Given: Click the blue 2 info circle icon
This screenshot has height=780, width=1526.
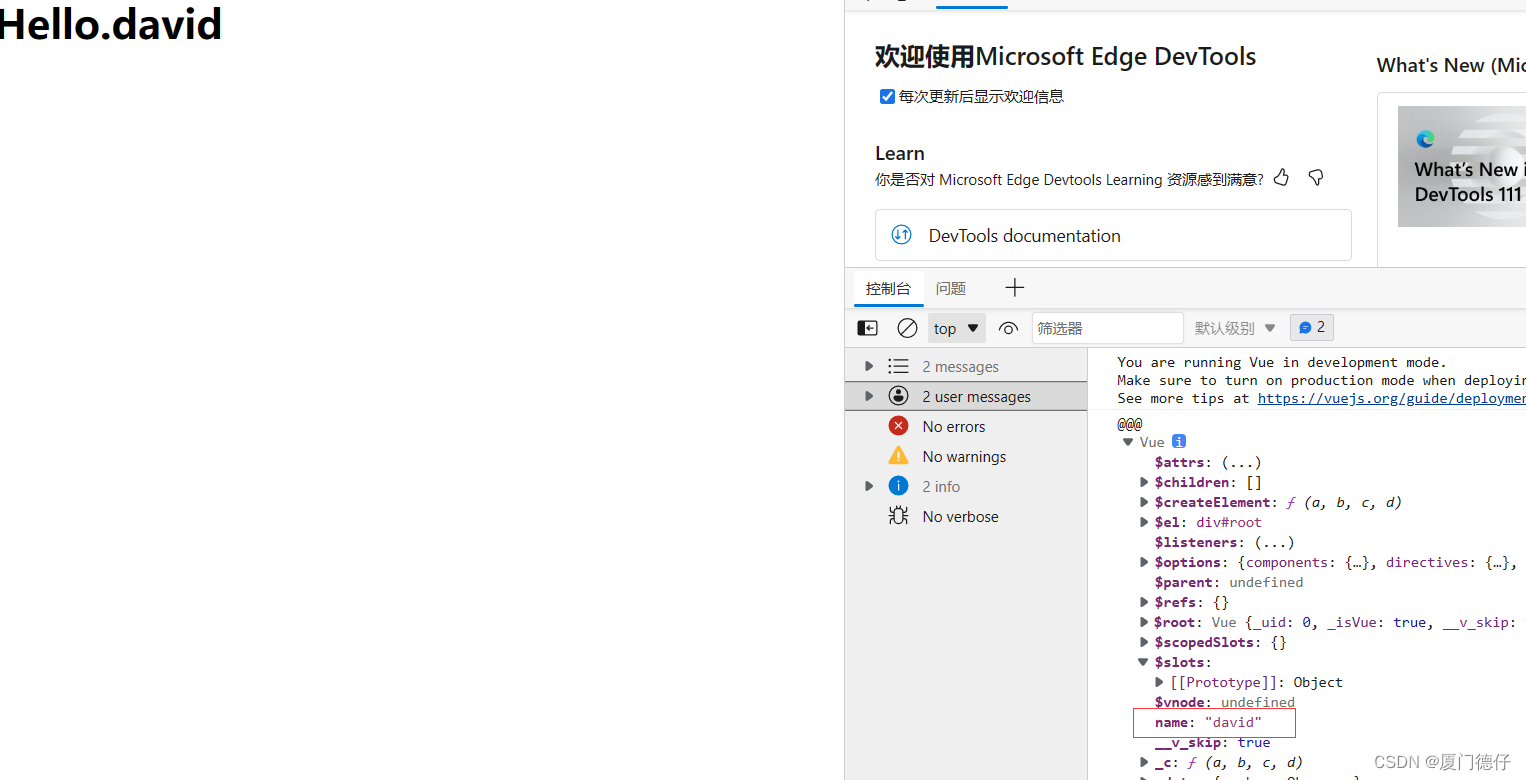Looking at the screenshot, I should coord(898,486).
